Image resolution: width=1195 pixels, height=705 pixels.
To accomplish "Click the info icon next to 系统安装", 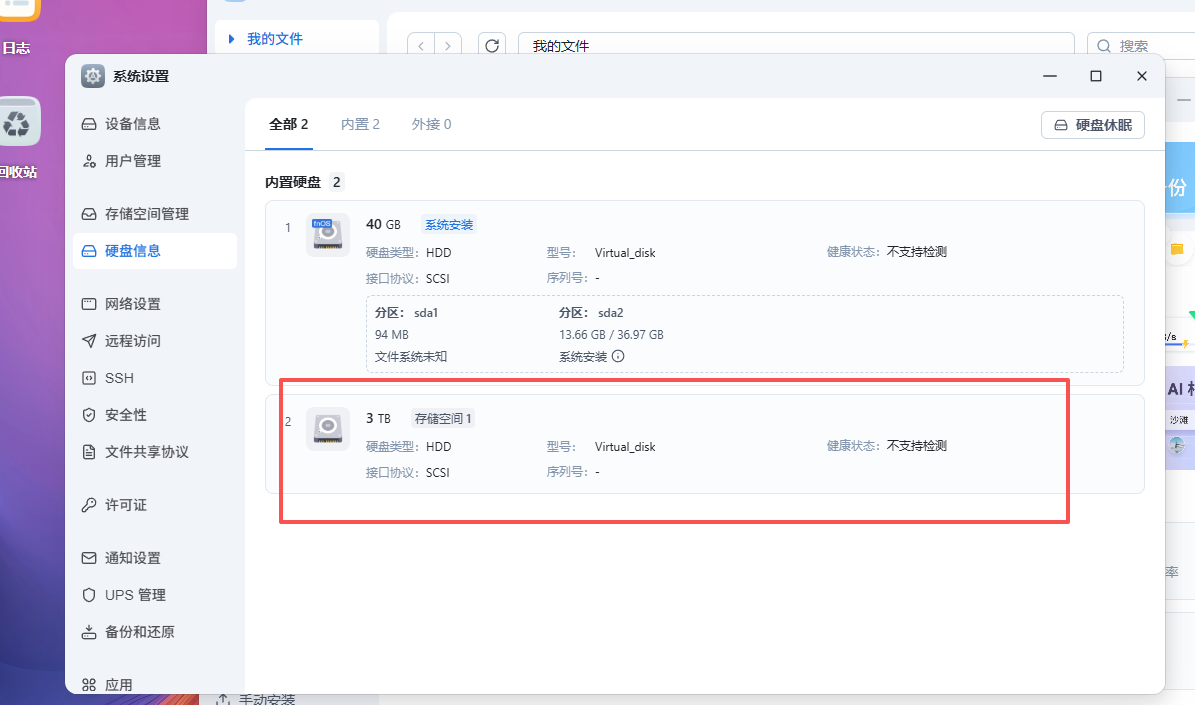I will tap(618, 356).
